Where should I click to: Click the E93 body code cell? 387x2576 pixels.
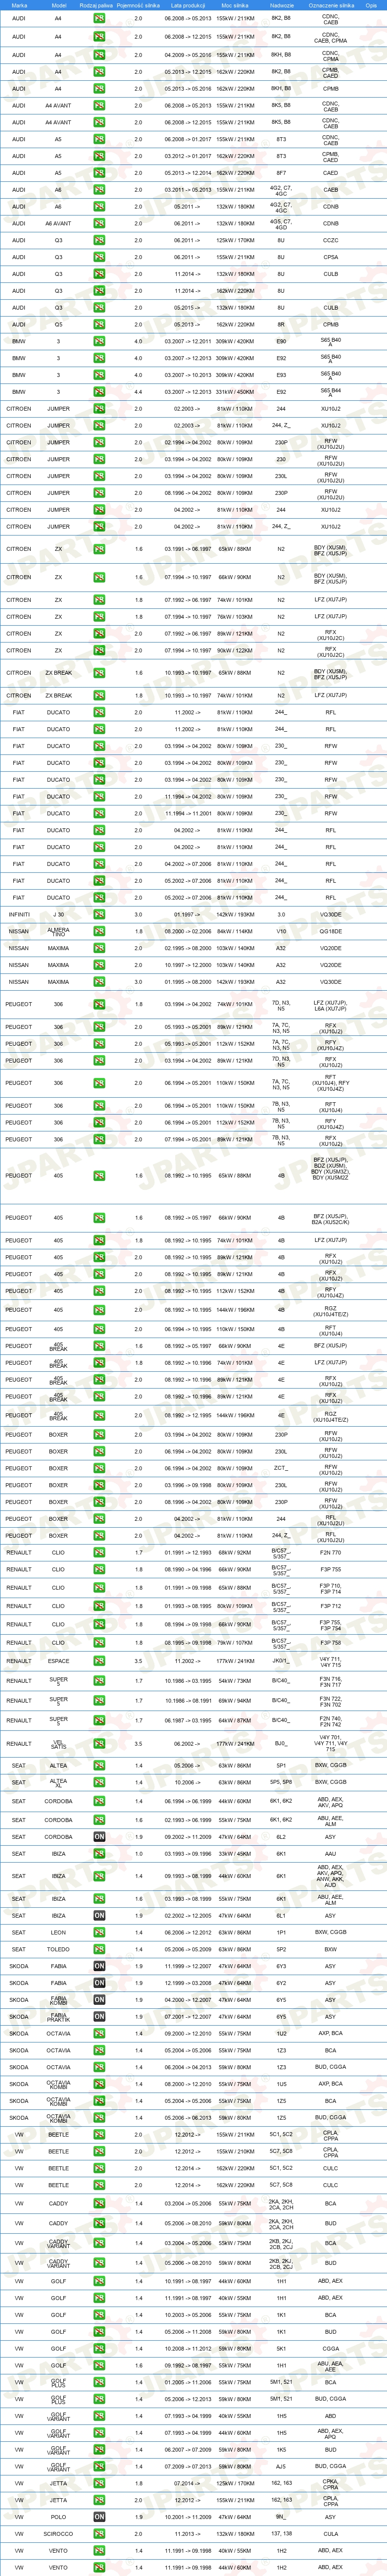(x=281, y=375)
